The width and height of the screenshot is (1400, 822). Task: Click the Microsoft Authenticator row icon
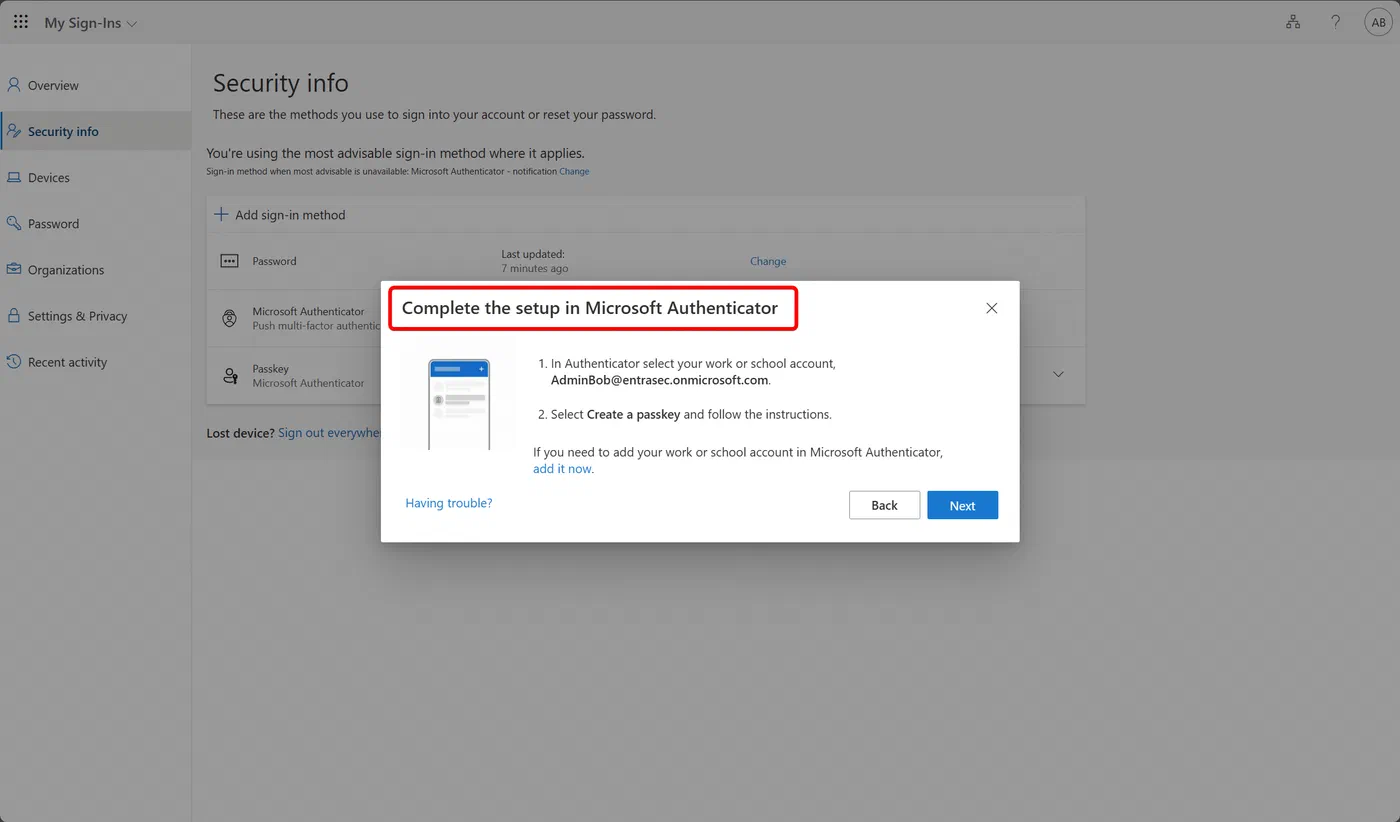(229, 318)
